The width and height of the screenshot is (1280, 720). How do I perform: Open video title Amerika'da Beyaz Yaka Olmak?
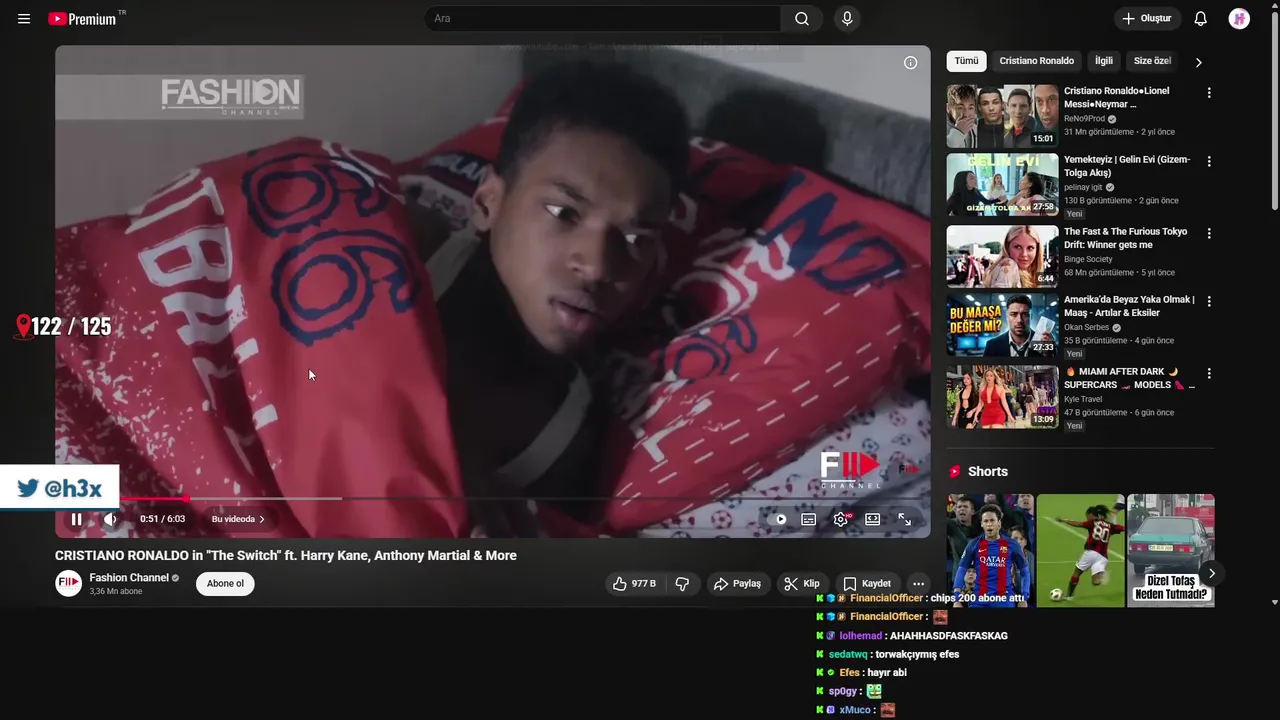click(1129, 306)
